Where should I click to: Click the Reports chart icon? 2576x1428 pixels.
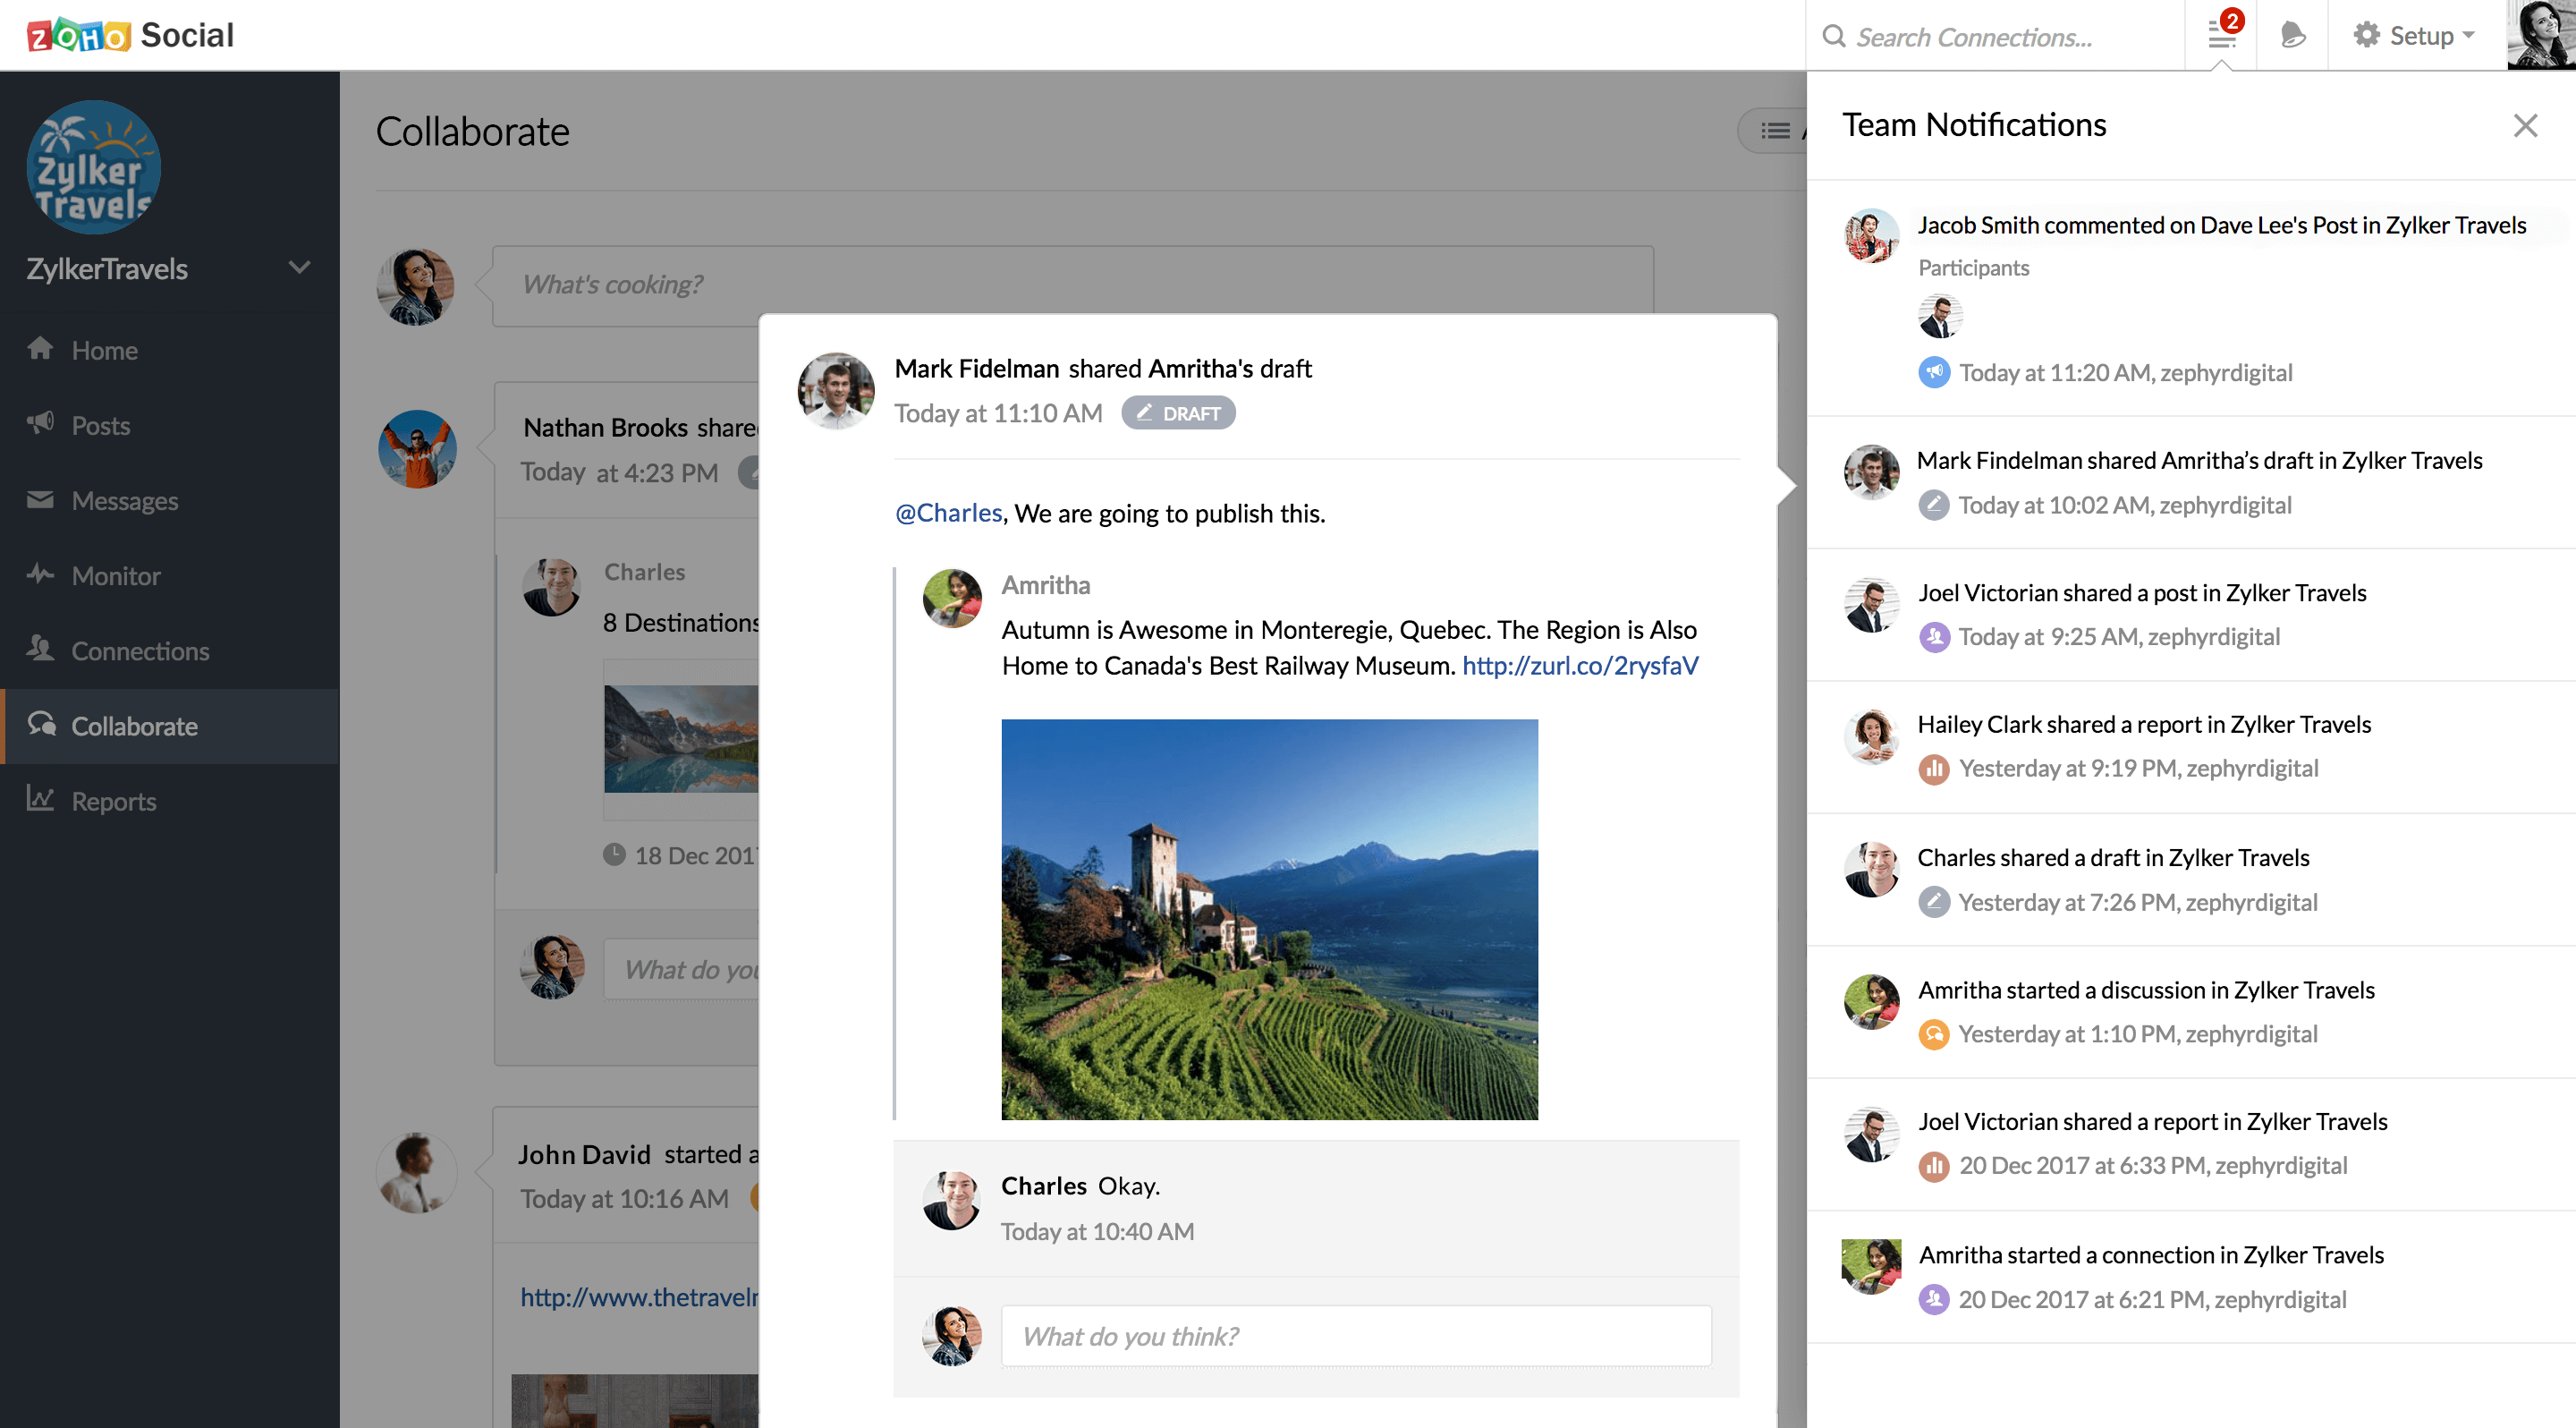(x=40, y=797)
